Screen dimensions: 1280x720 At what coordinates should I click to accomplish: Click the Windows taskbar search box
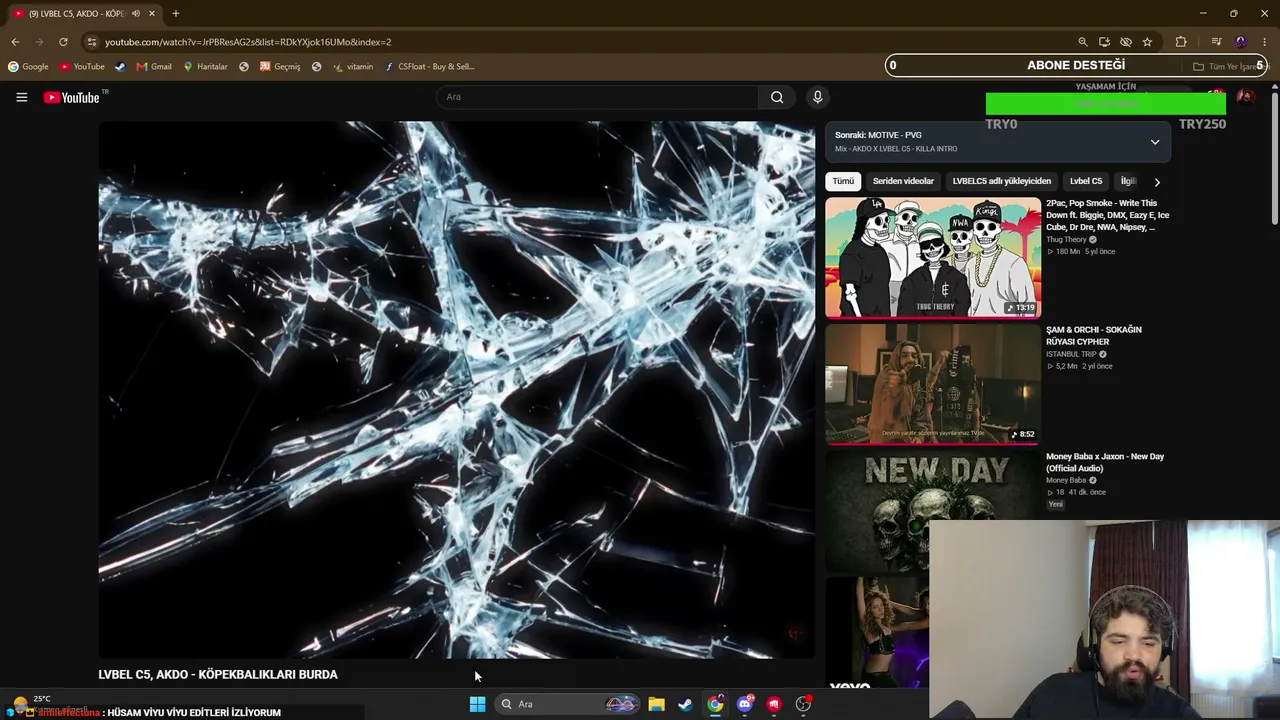(x=568, y=704)
